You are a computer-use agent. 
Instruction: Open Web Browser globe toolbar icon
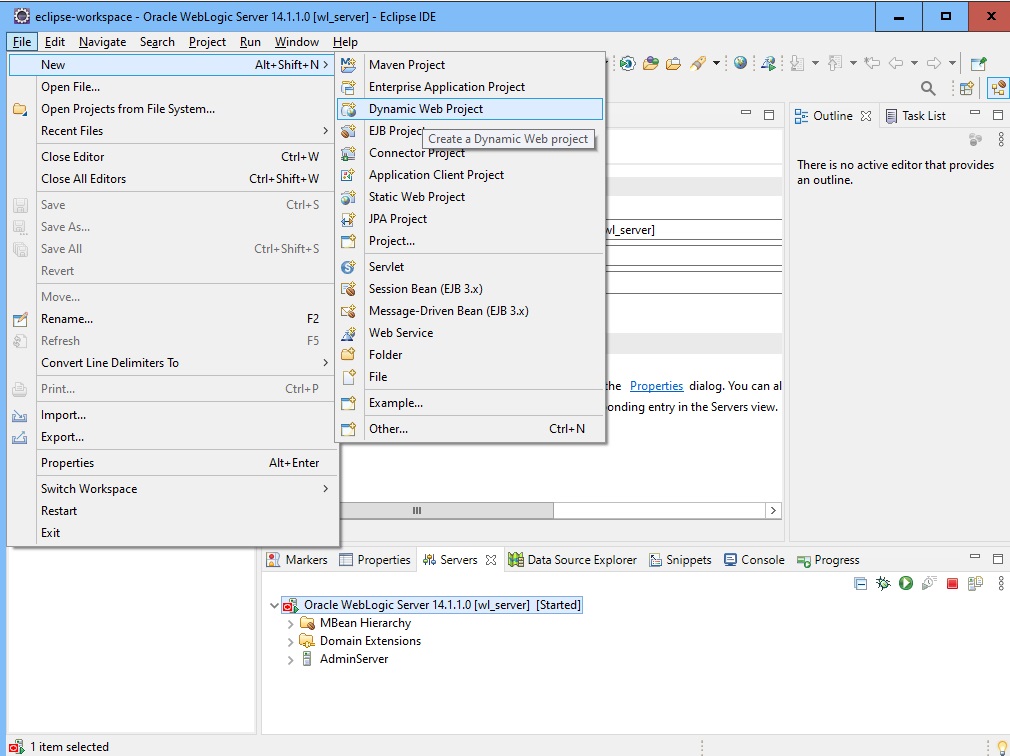(x=740, y=62)
